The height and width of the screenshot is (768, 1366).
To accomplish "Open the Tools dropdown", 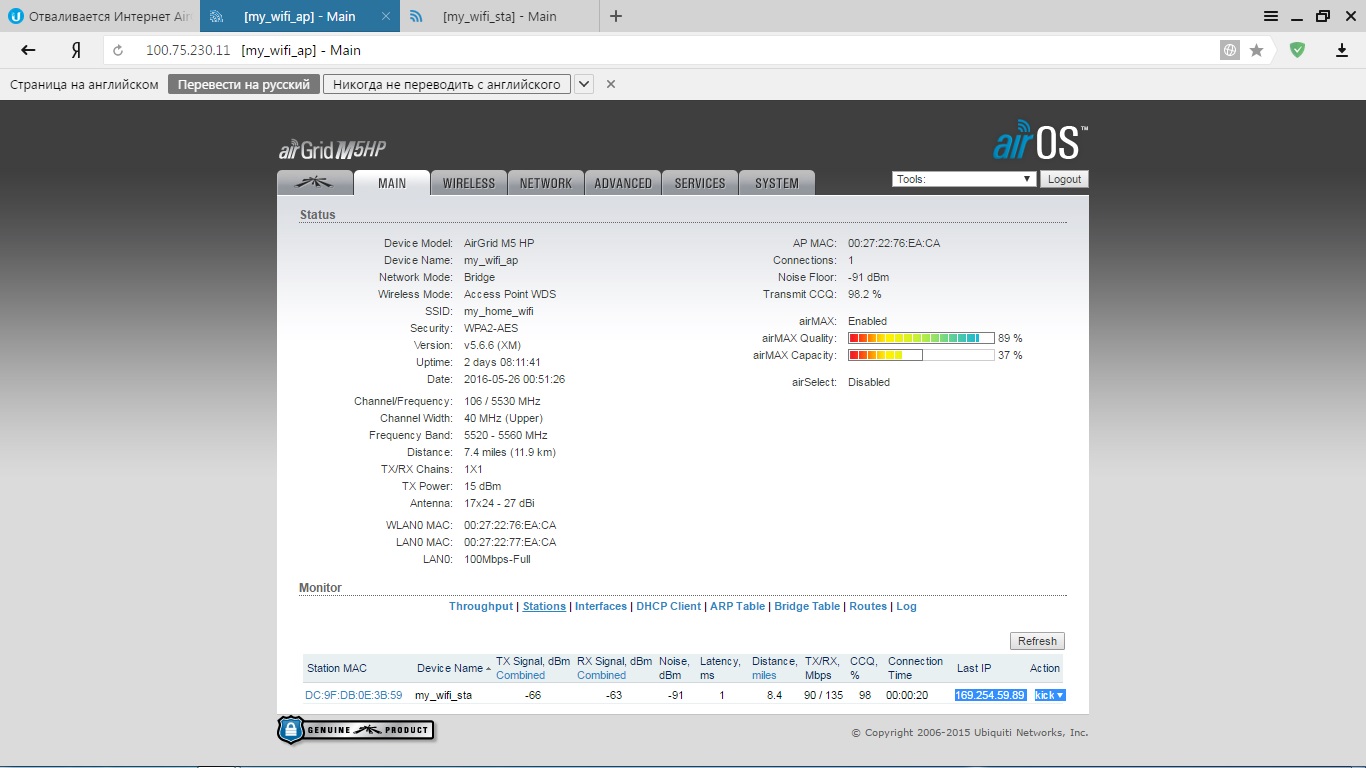I will click(x=964, y=179).
